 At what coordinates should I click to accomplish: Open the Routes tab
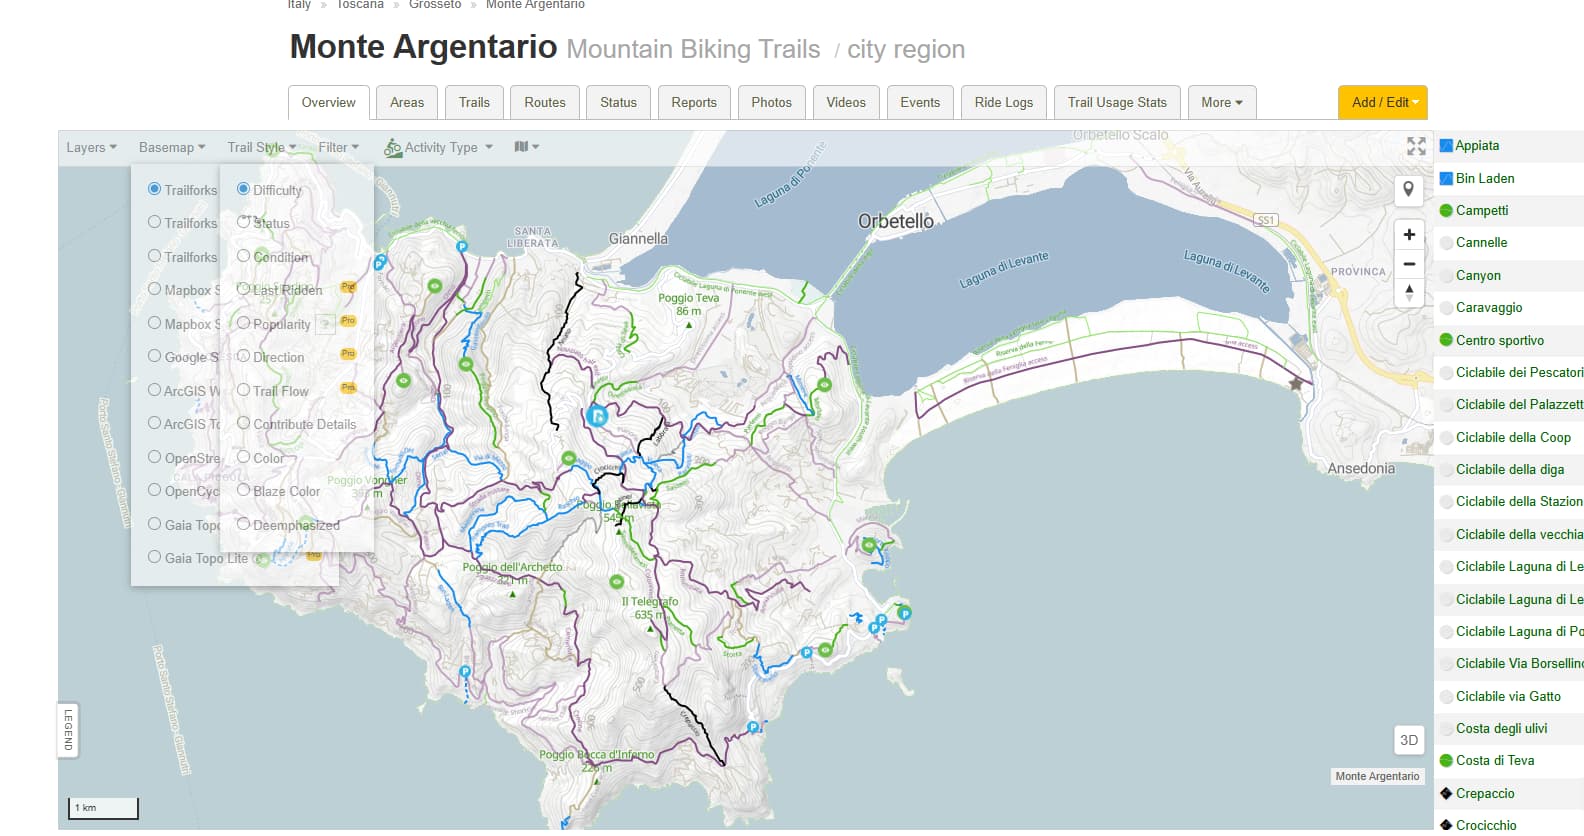tap(545, 102)
